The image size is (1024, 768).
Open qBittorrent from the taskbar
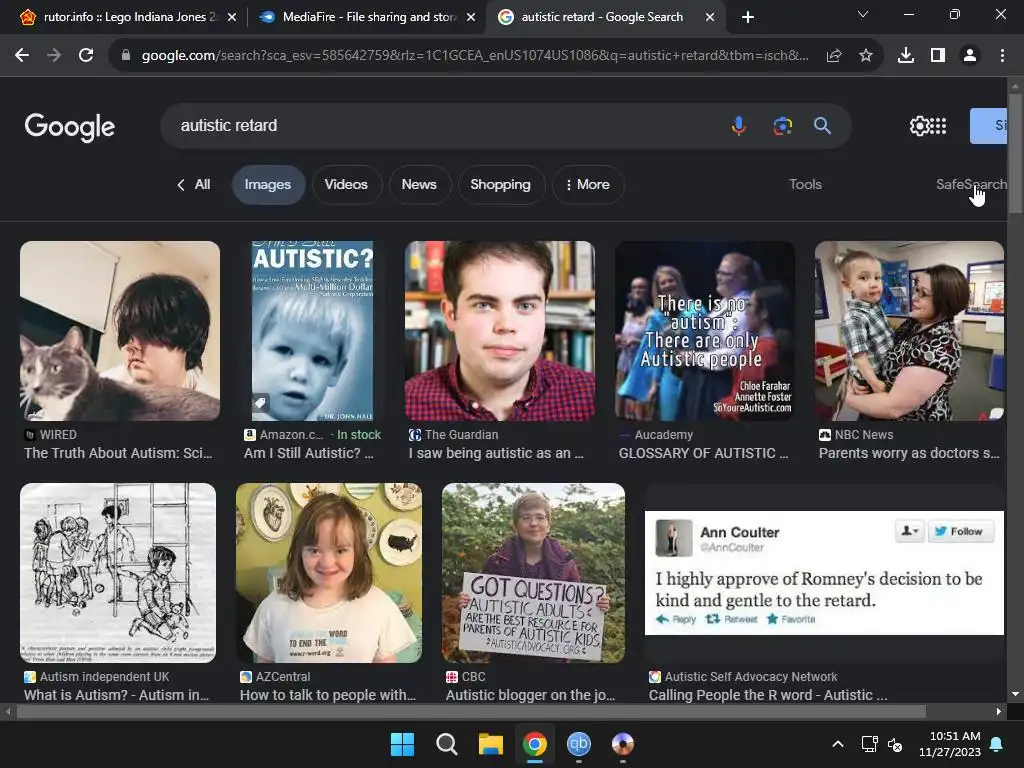579,744
